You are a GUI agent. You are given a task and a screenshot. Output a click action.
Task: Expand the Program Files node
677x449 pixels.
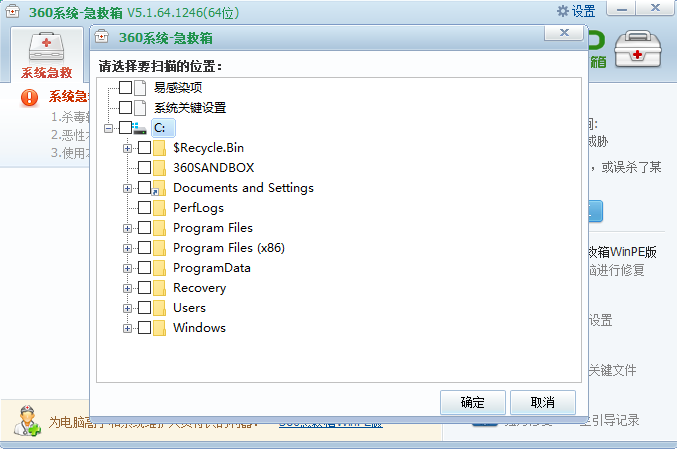127,228
